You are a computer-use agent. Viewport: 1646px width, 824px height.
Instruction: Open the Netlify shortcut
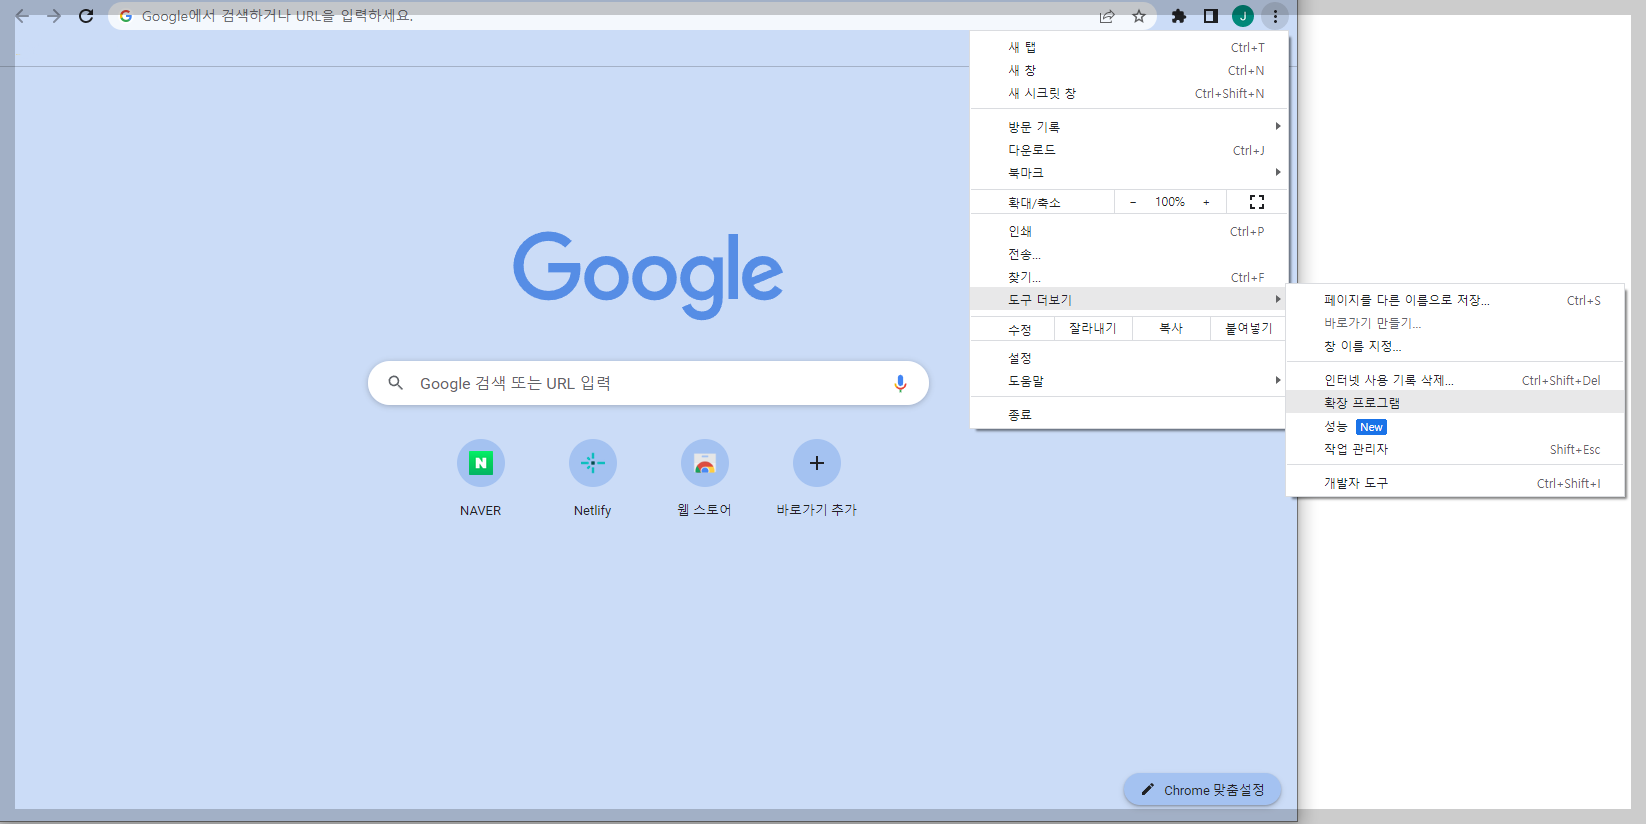(x=593, y=479)
